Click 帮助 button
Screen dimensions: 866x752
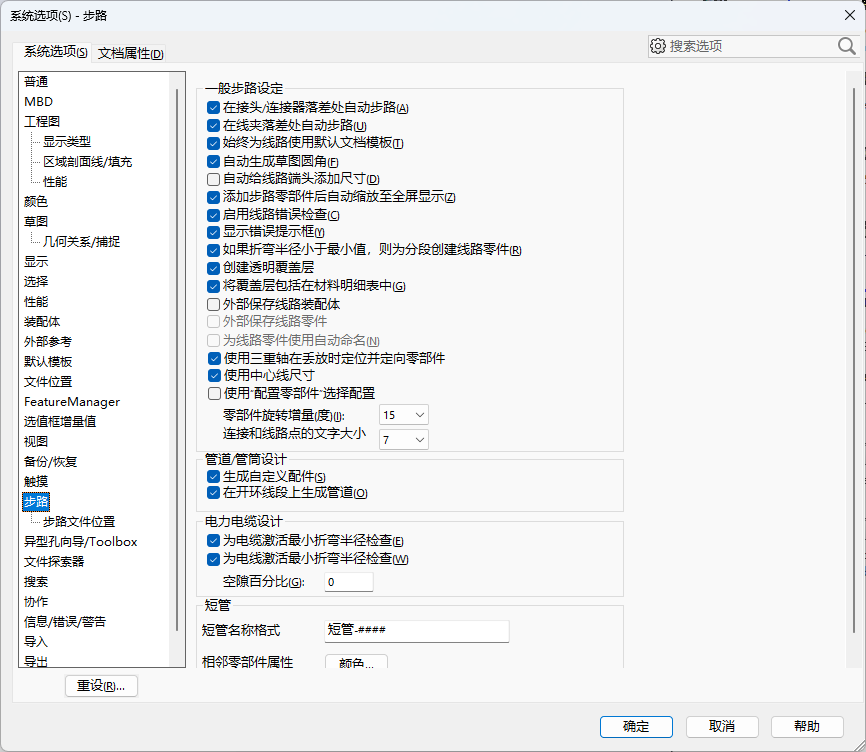(x=807, y=727)
